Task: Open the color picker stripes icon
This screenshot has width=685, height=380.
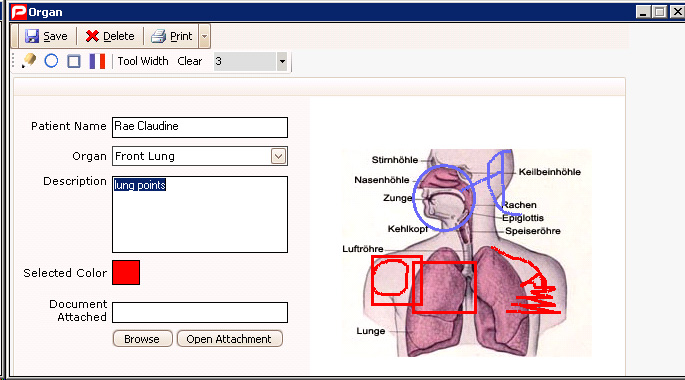Action: (97, 61)
